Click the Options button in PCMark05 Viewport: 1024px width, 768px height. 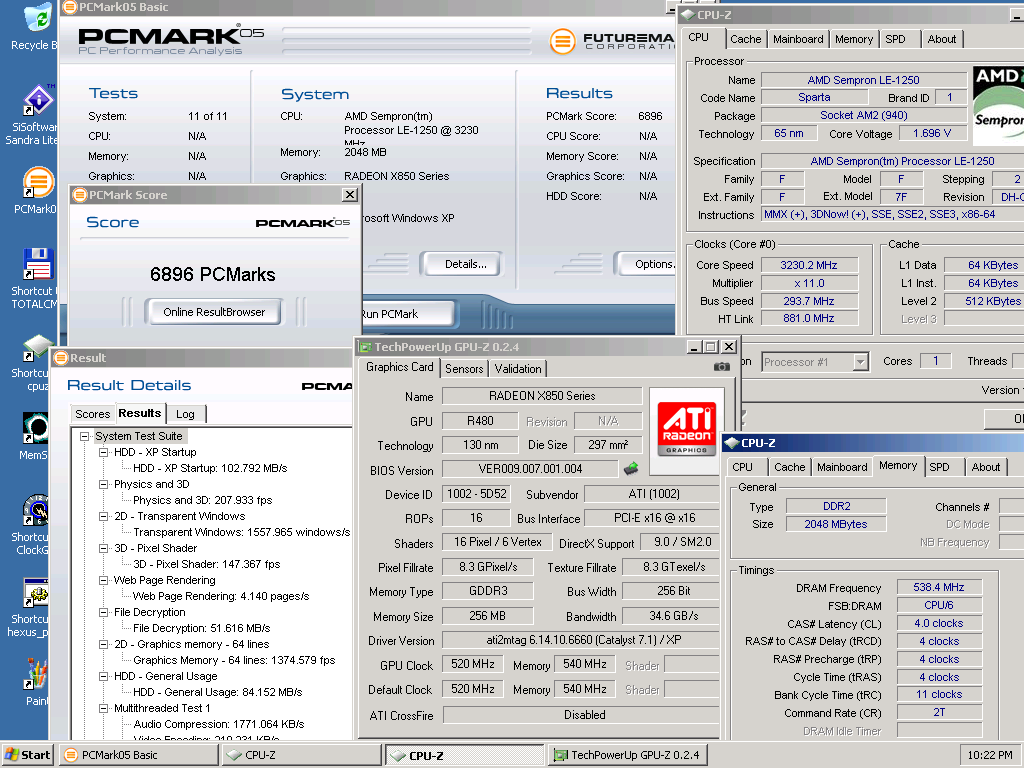pyautogui.click(x=647, y=264)
